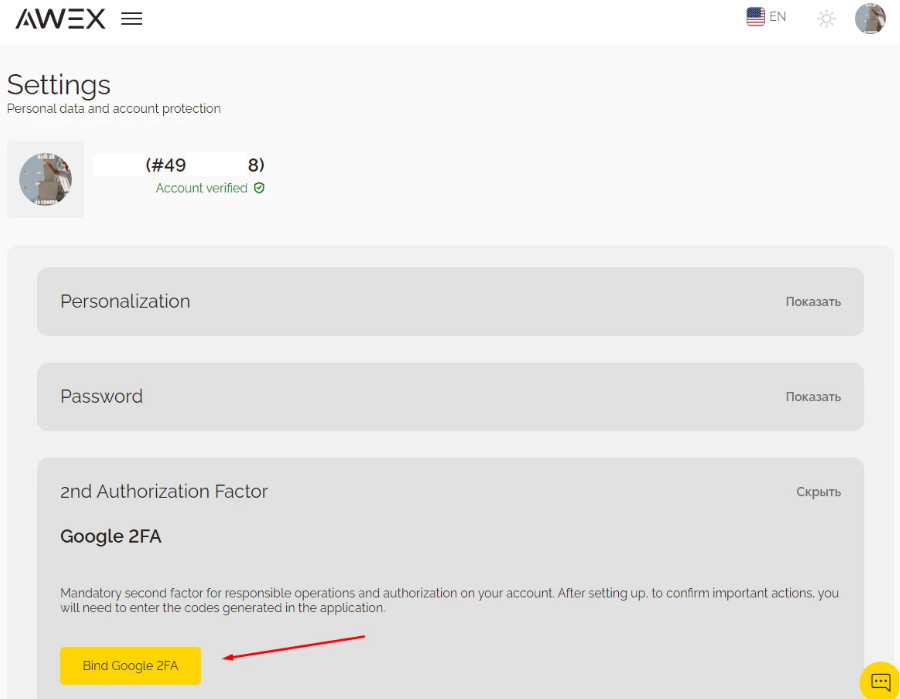Image resolution: width=900 pixels, height=699 pixels.
Task: Click the Settings page heading
Action: pyautogui.click(x=58, y=84)
